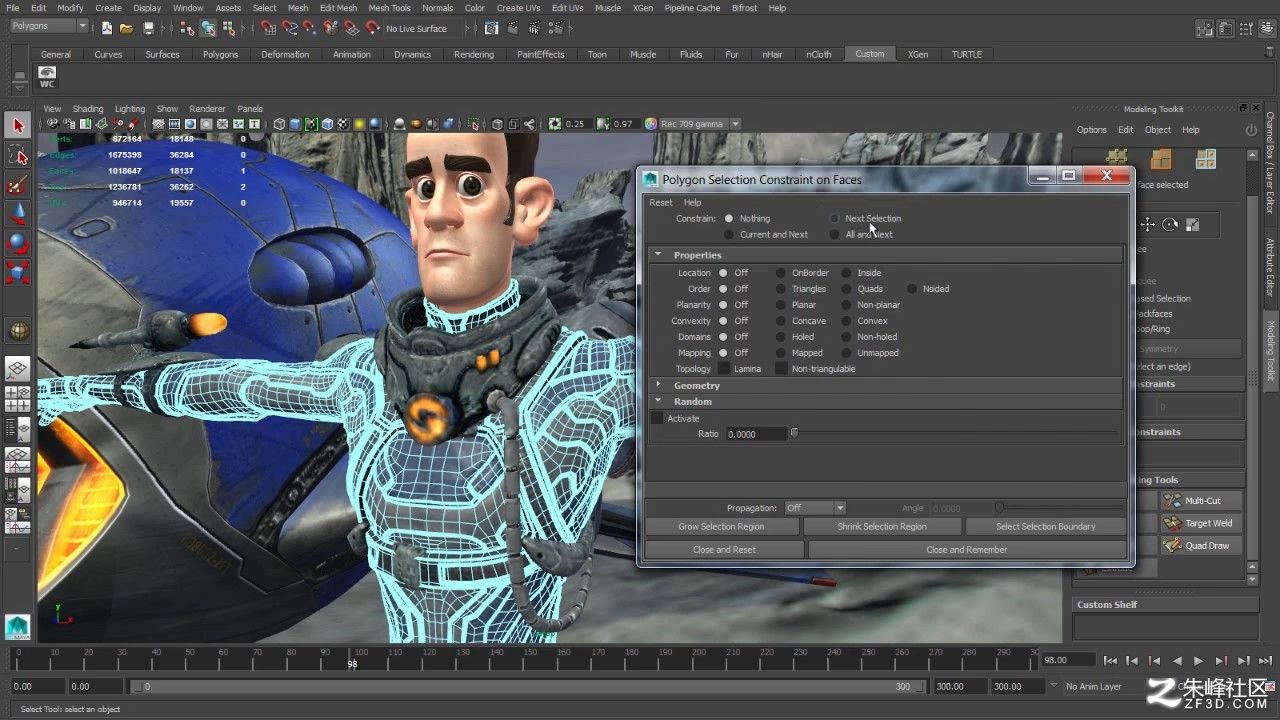
Task: Switch to single perspective view layout
Action: point(17,369)
